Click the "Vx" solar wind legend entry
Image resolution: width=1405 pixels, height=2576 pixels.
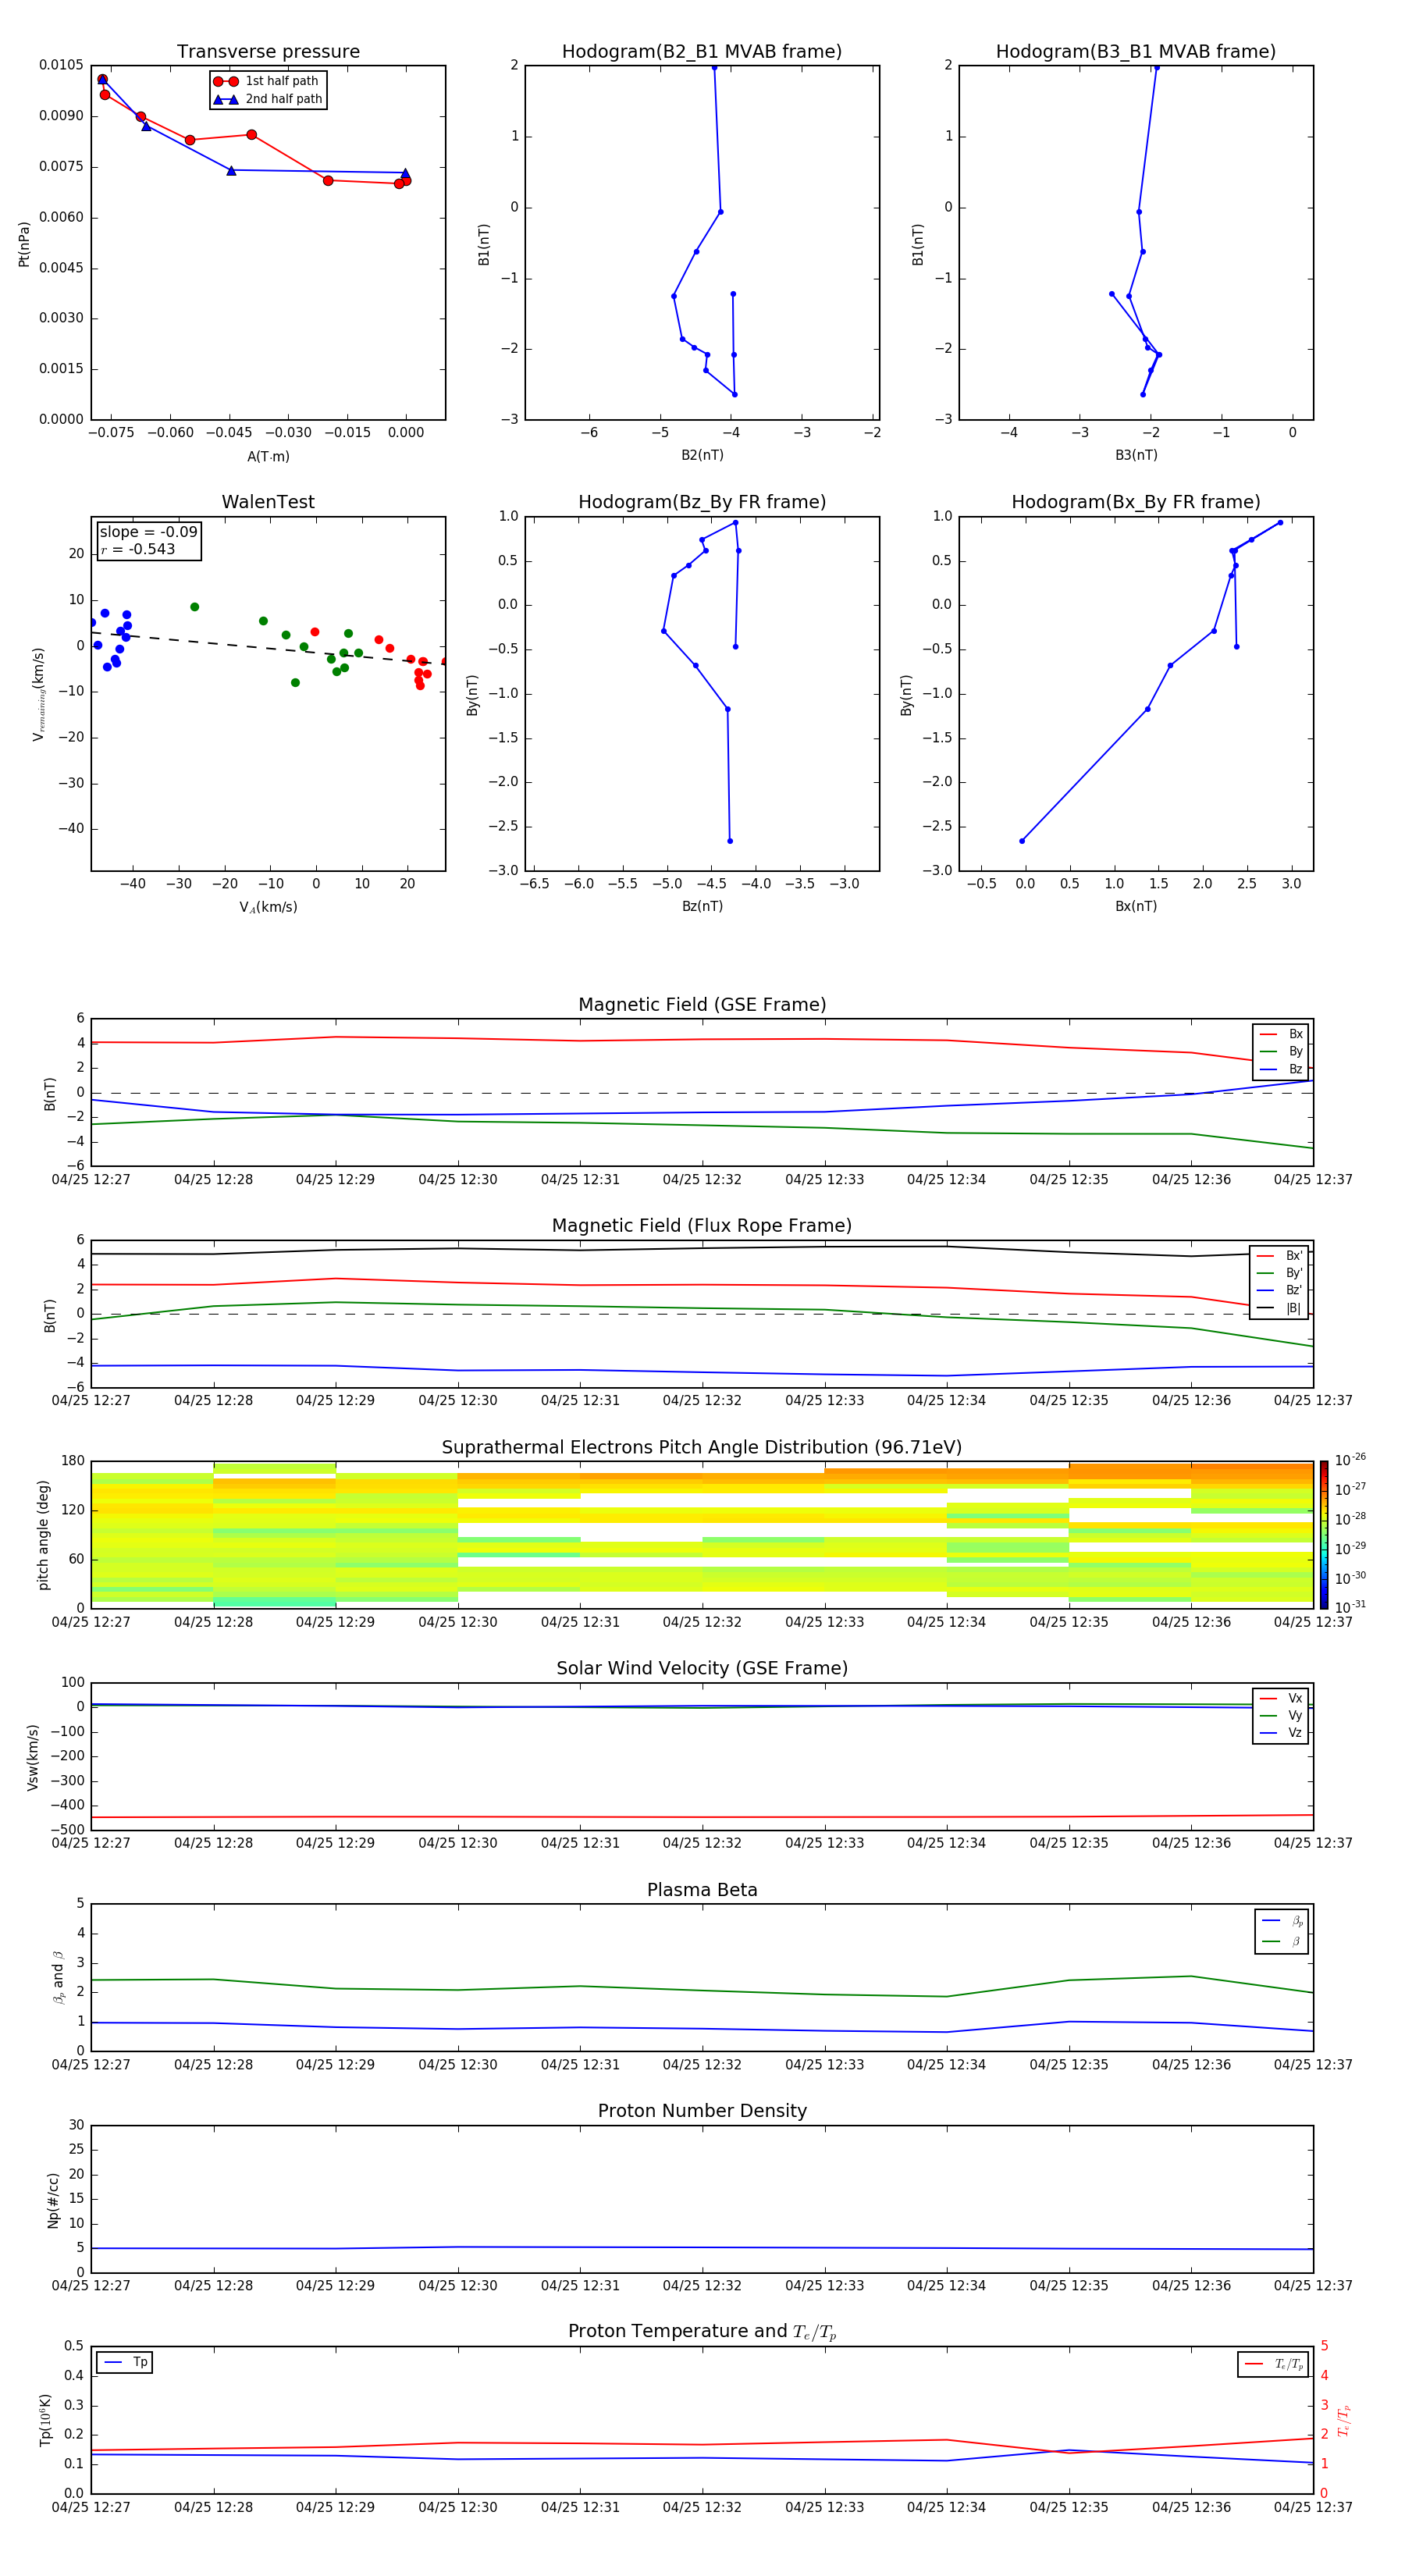click(x=1281, y=1699)
